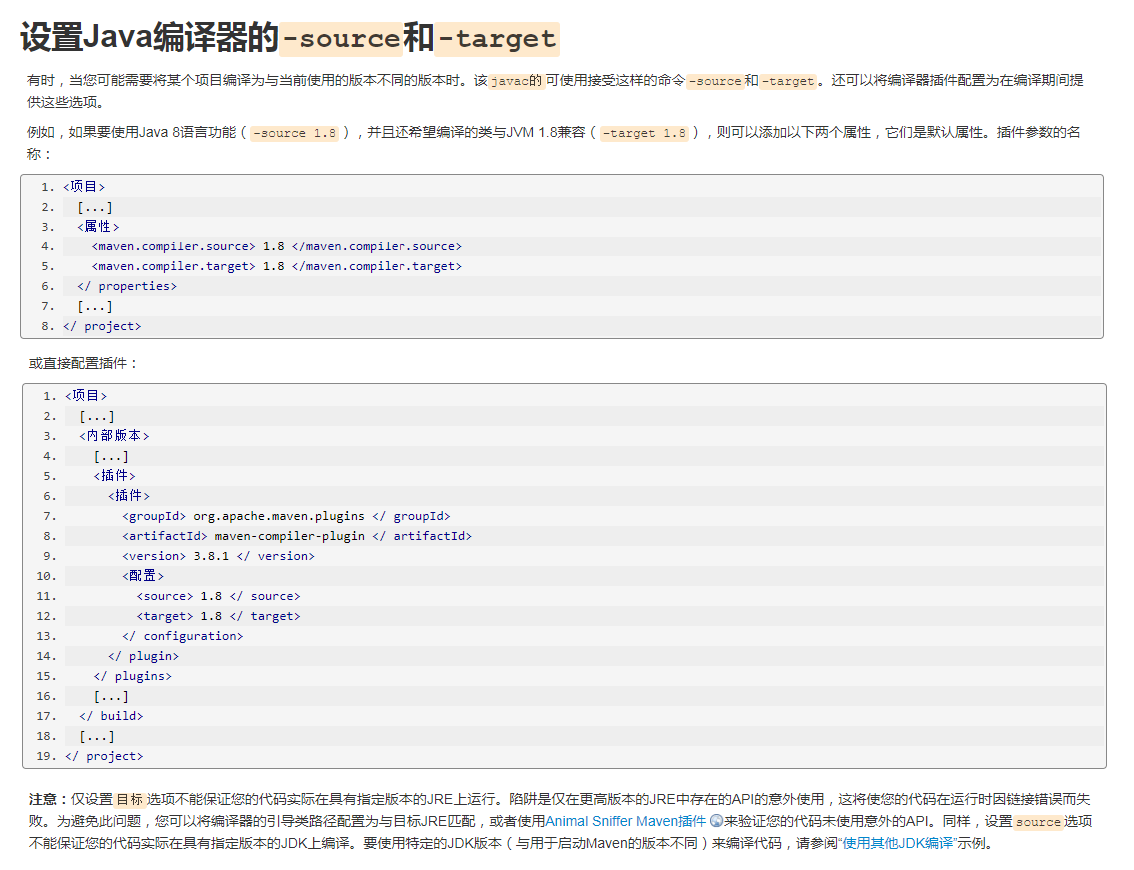The height and width of the screenshot is (870, 1134).
Task: Click the <配置> tag line
Action: tap(143, 576)
